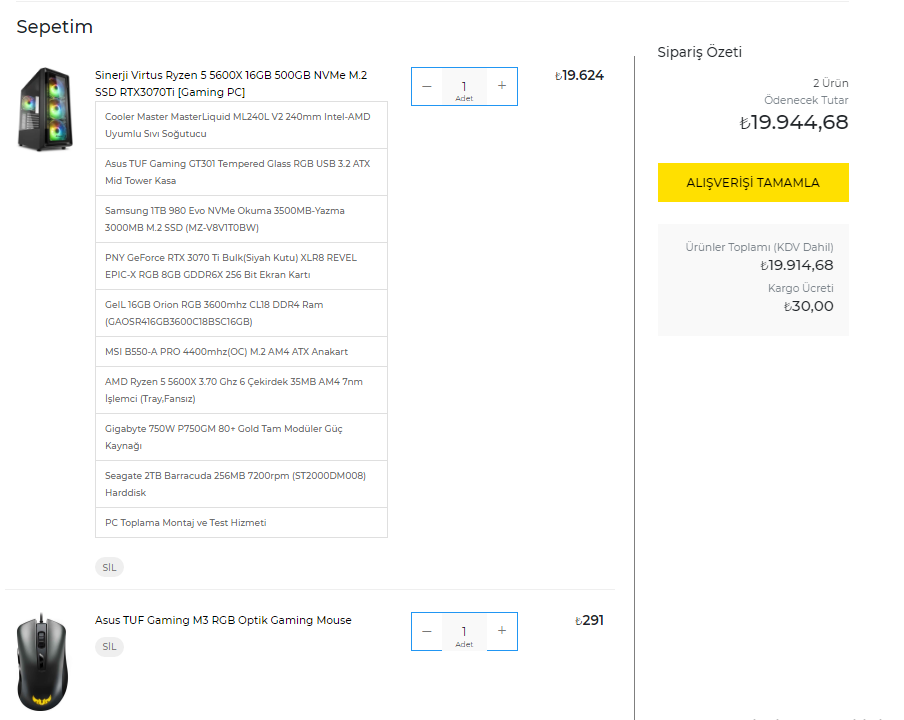Open the Sinerji Virtus Ryzen 5 Gaming PC link
Viewport: 904px width, 720px height.
(231, 84)
